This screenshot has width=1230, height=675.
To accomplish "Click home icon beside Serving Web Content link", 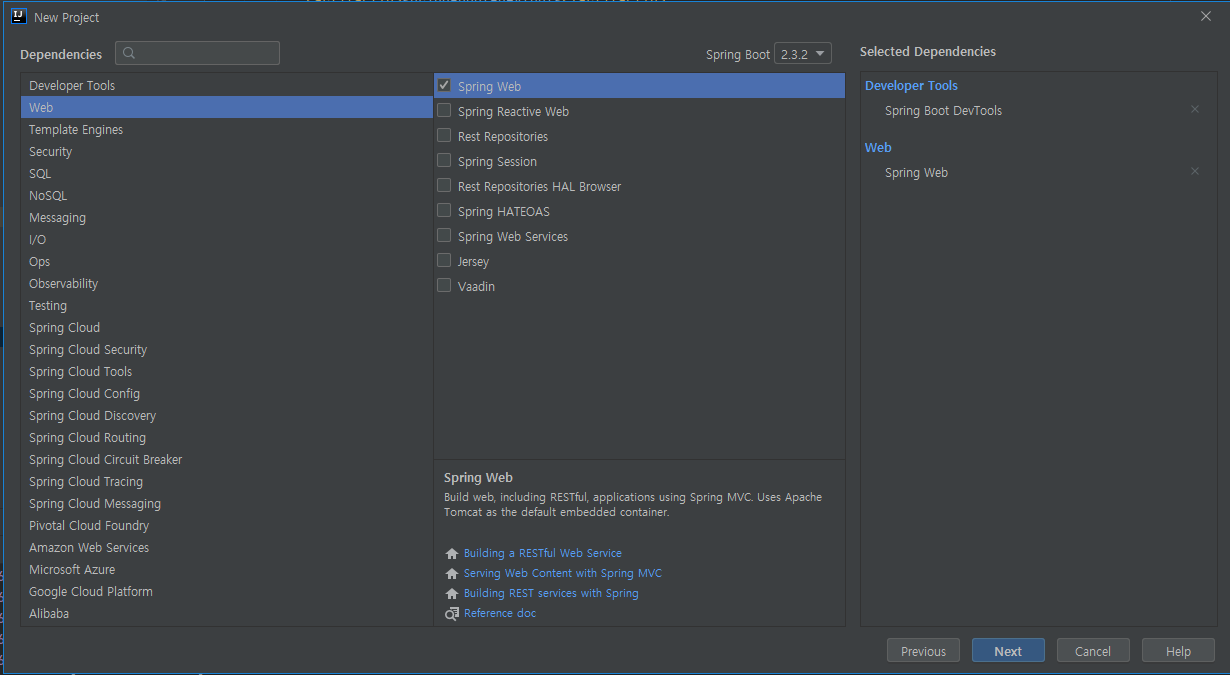I will (452, 573).
